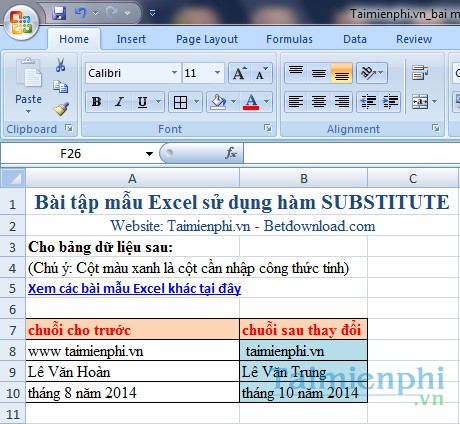Select column B header
This screenshot has height=424, width=460.
[304, 178]
